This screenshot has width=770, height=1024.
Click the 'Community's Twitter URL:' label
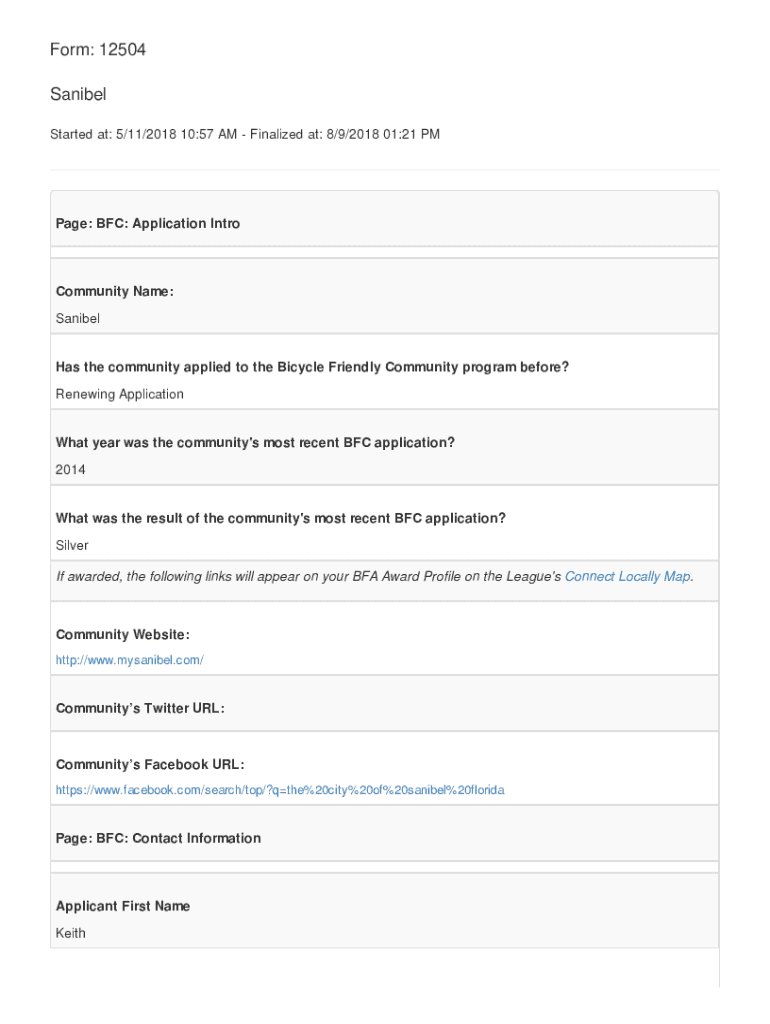(140, 708)
